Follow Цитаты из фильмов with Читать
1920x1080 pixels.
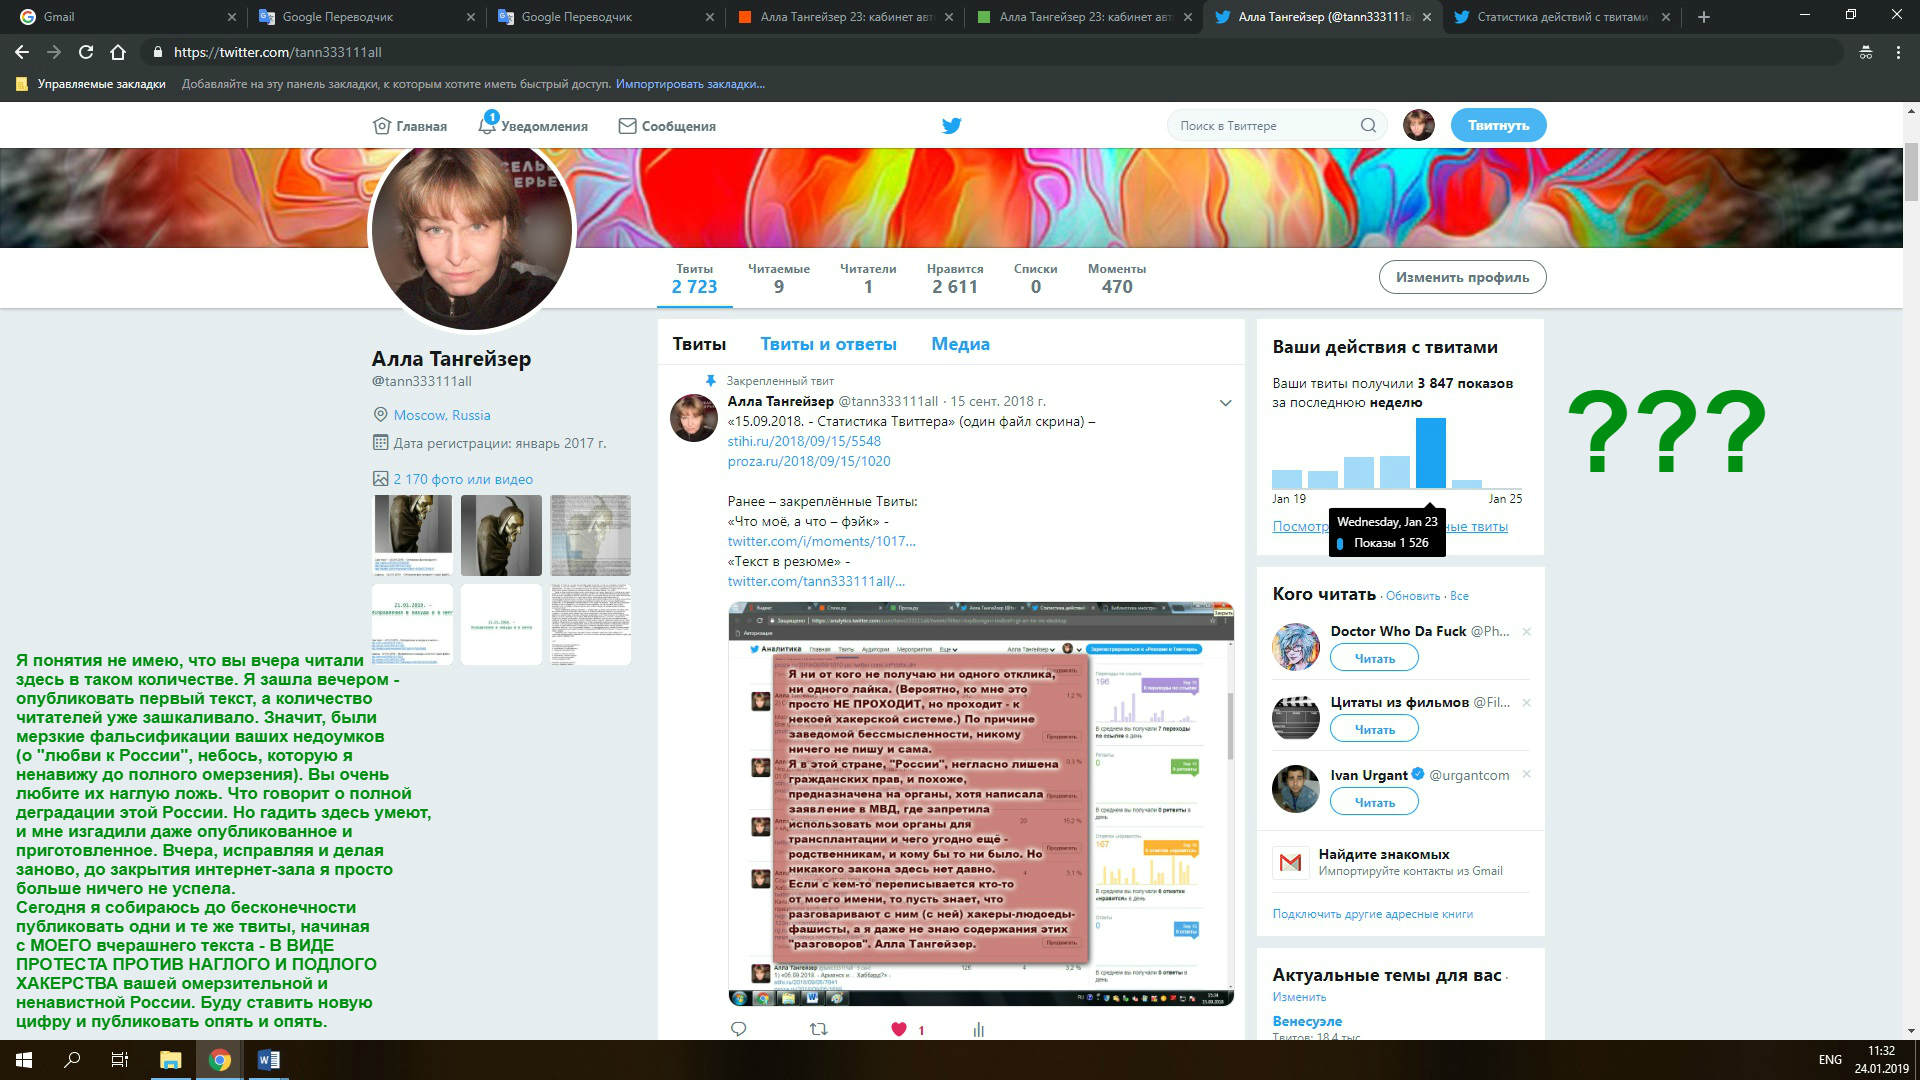tap(1374, 729)
